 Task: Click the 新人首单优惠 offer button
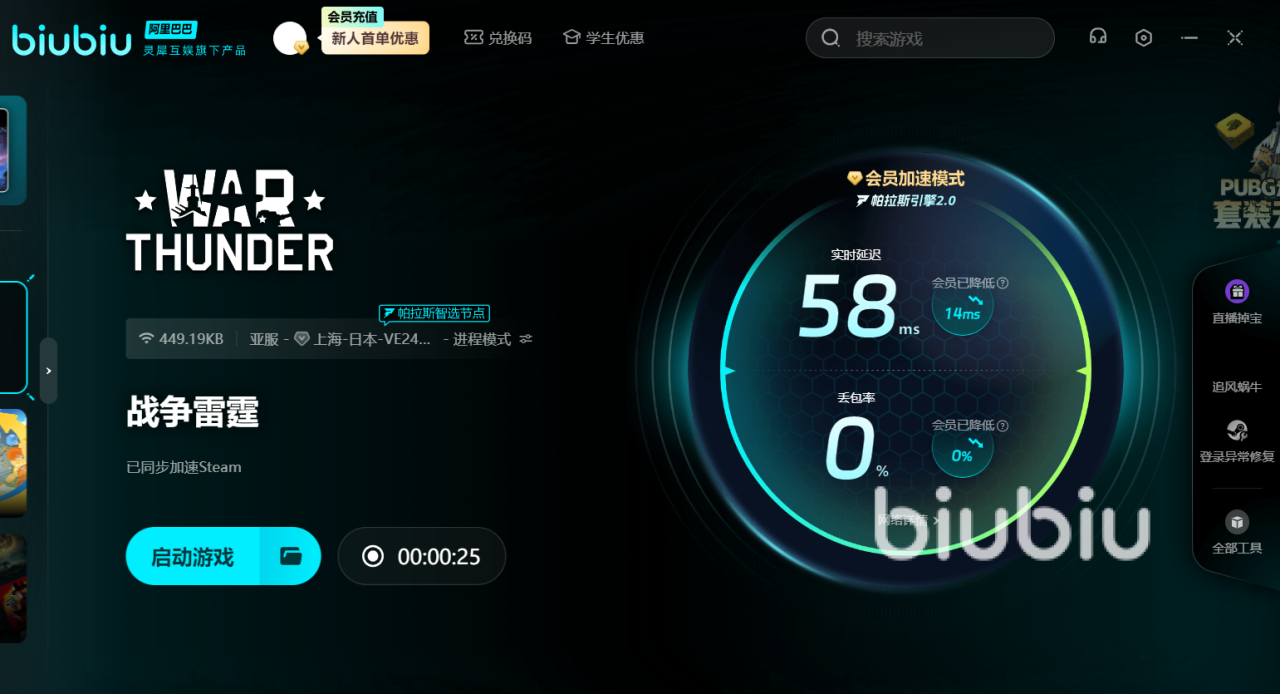click(x=375, y=38)
